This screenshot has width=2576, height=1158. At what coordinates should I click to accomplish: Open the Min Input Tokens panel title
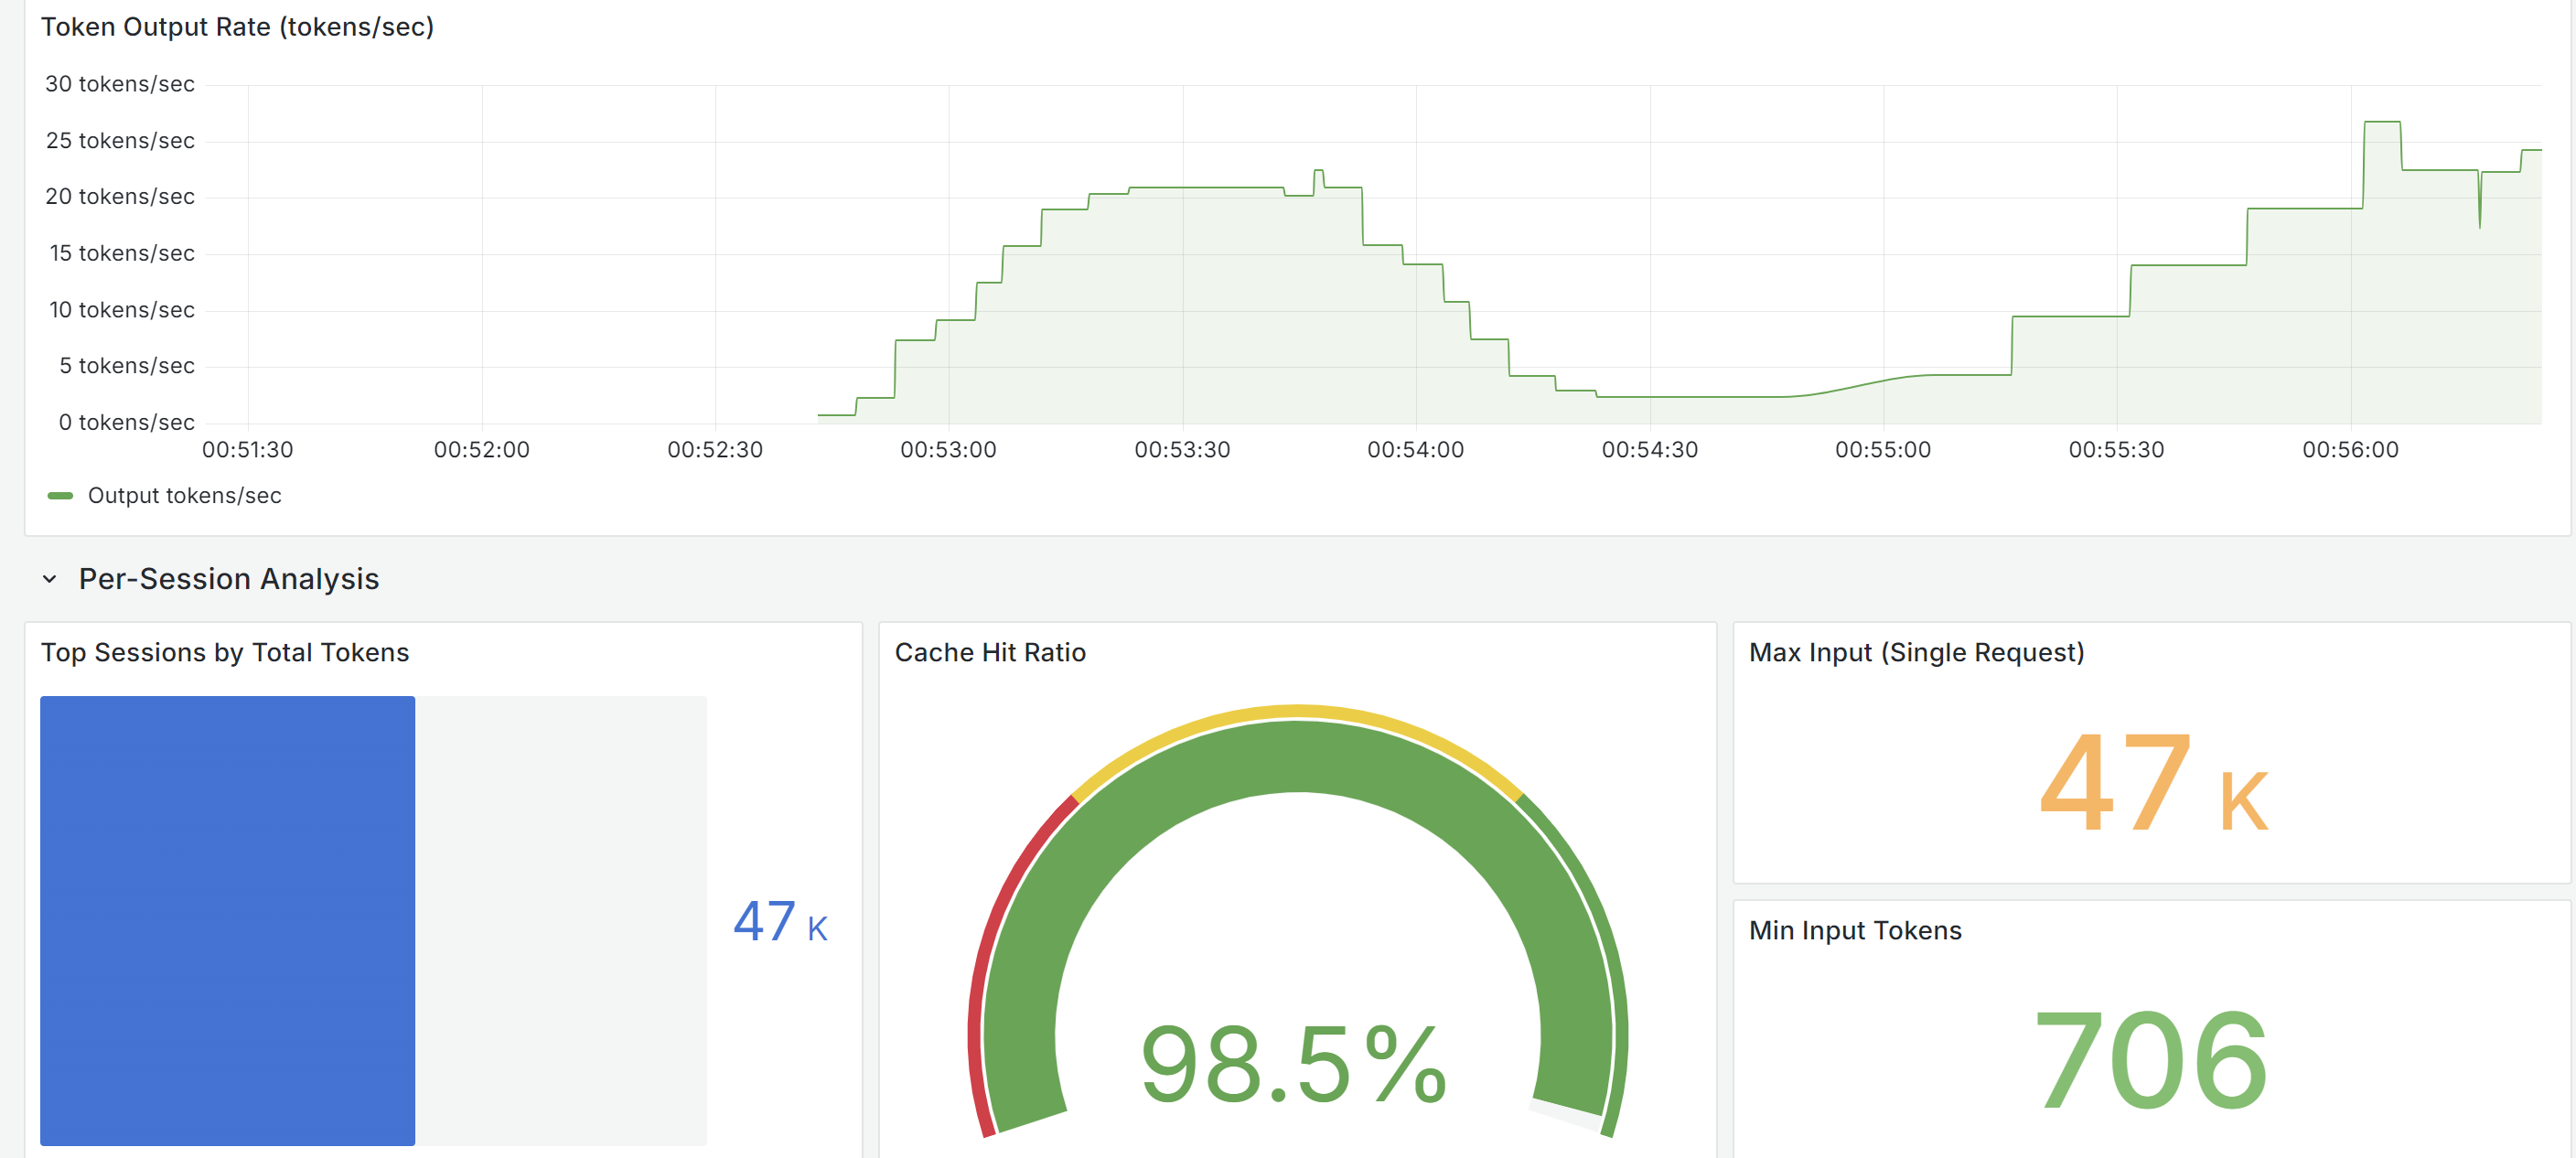point(1855,930)
